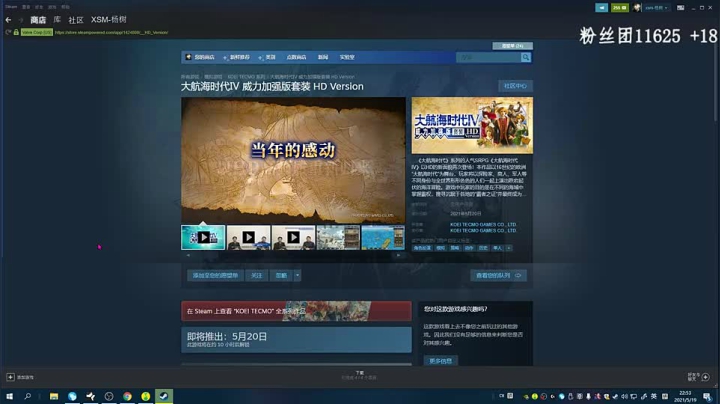The width and height of the screenshot is (720, 404).
Task: Reload the store page with refresh icon
Action: pos(8,32)
